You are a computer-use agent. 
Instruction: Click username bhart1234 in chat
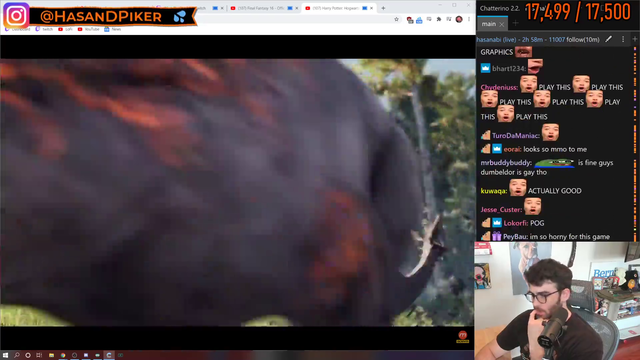(x=509, y=69)
